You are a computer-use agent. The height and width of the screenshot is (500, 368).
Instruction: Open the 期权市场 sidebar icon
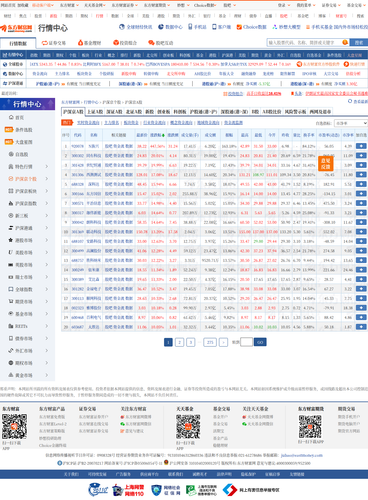[11, 363]
